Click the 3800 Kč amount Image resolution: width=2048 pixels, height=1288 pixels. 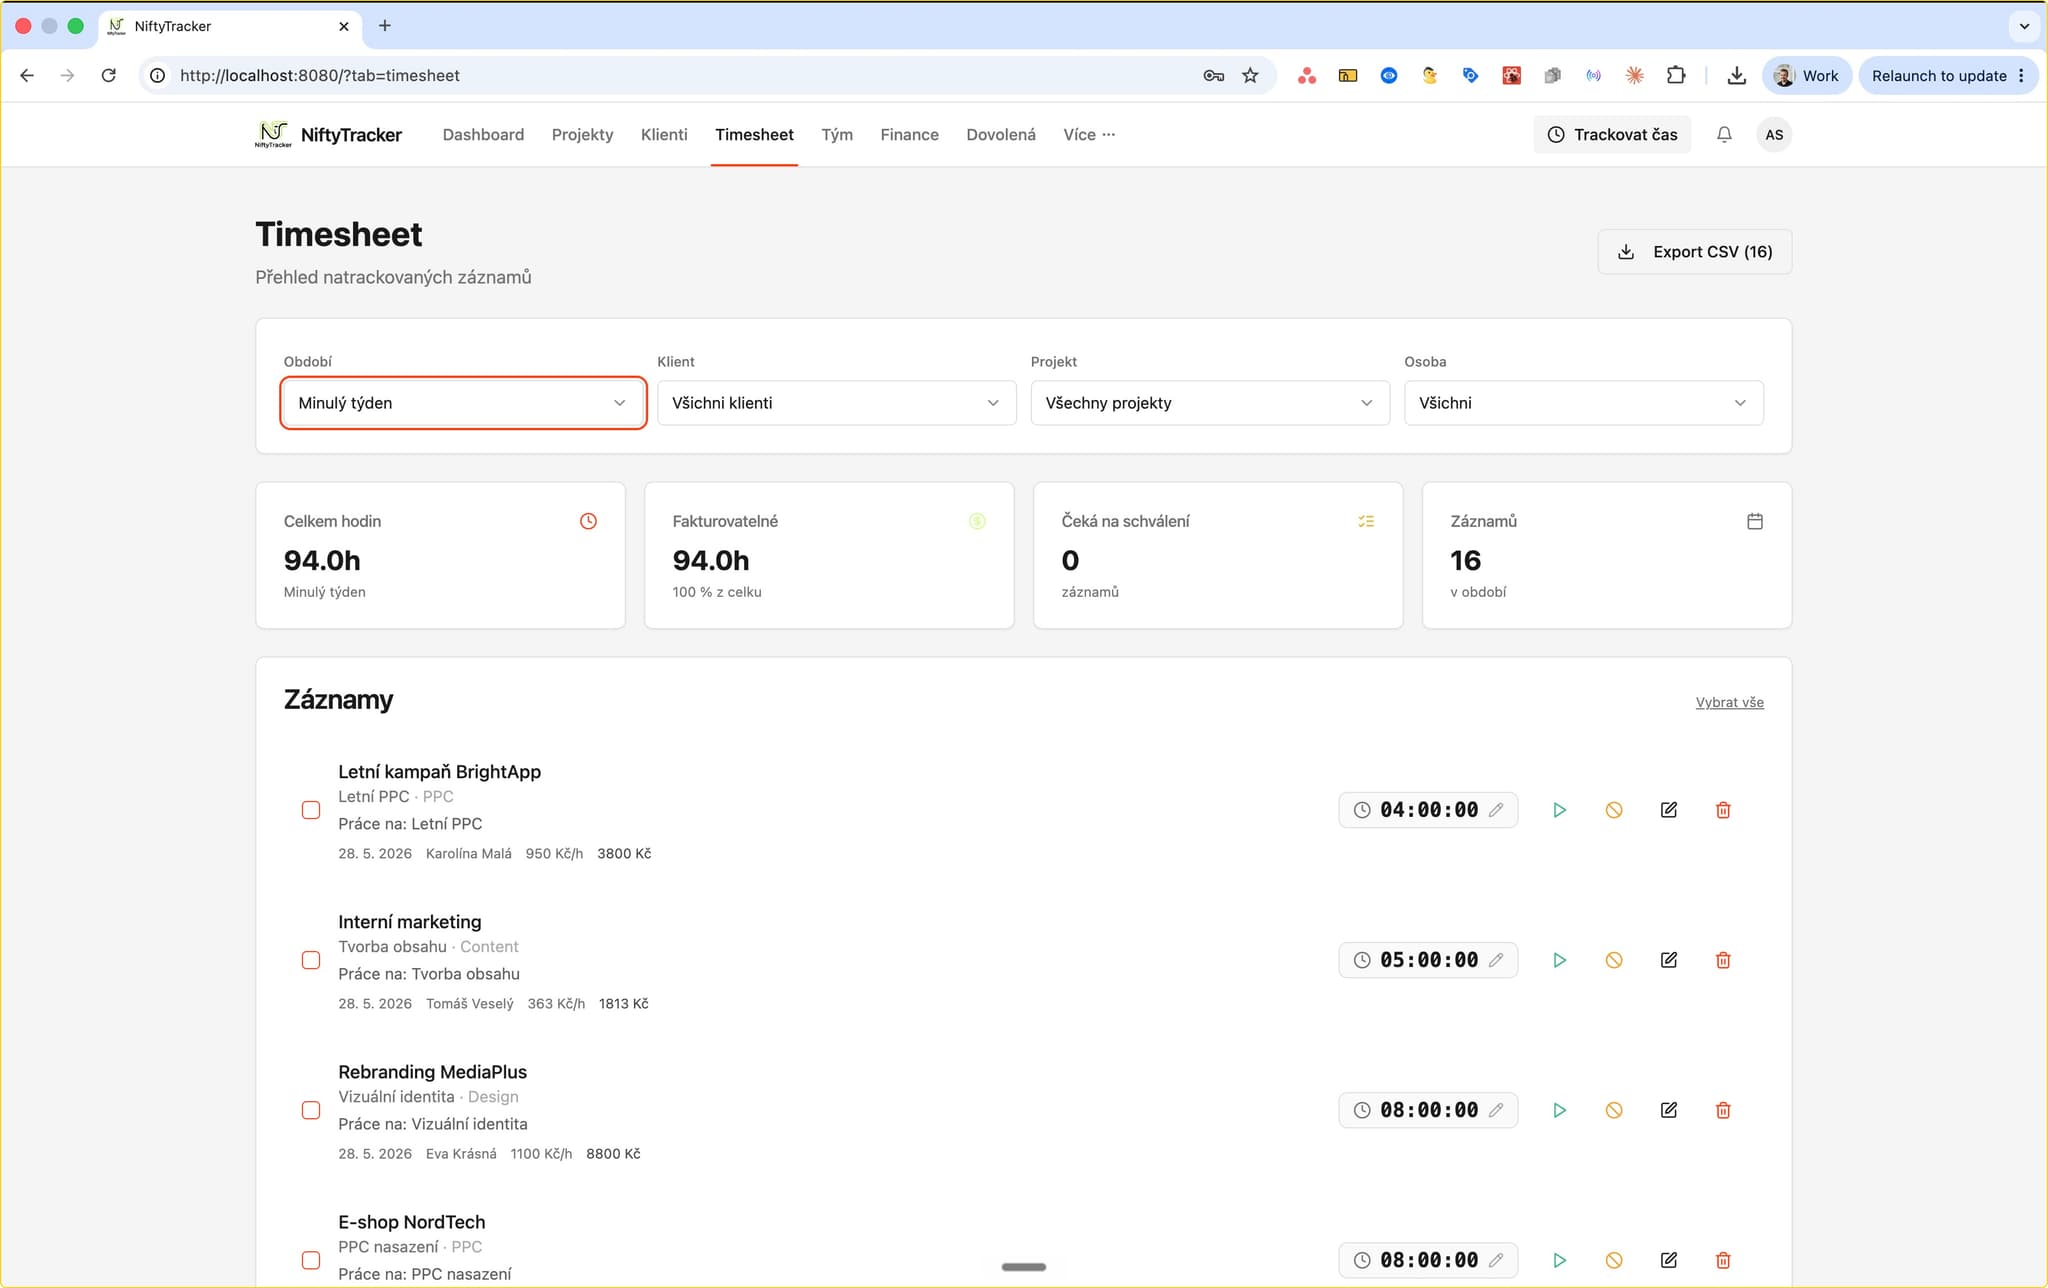click(624, 854)
